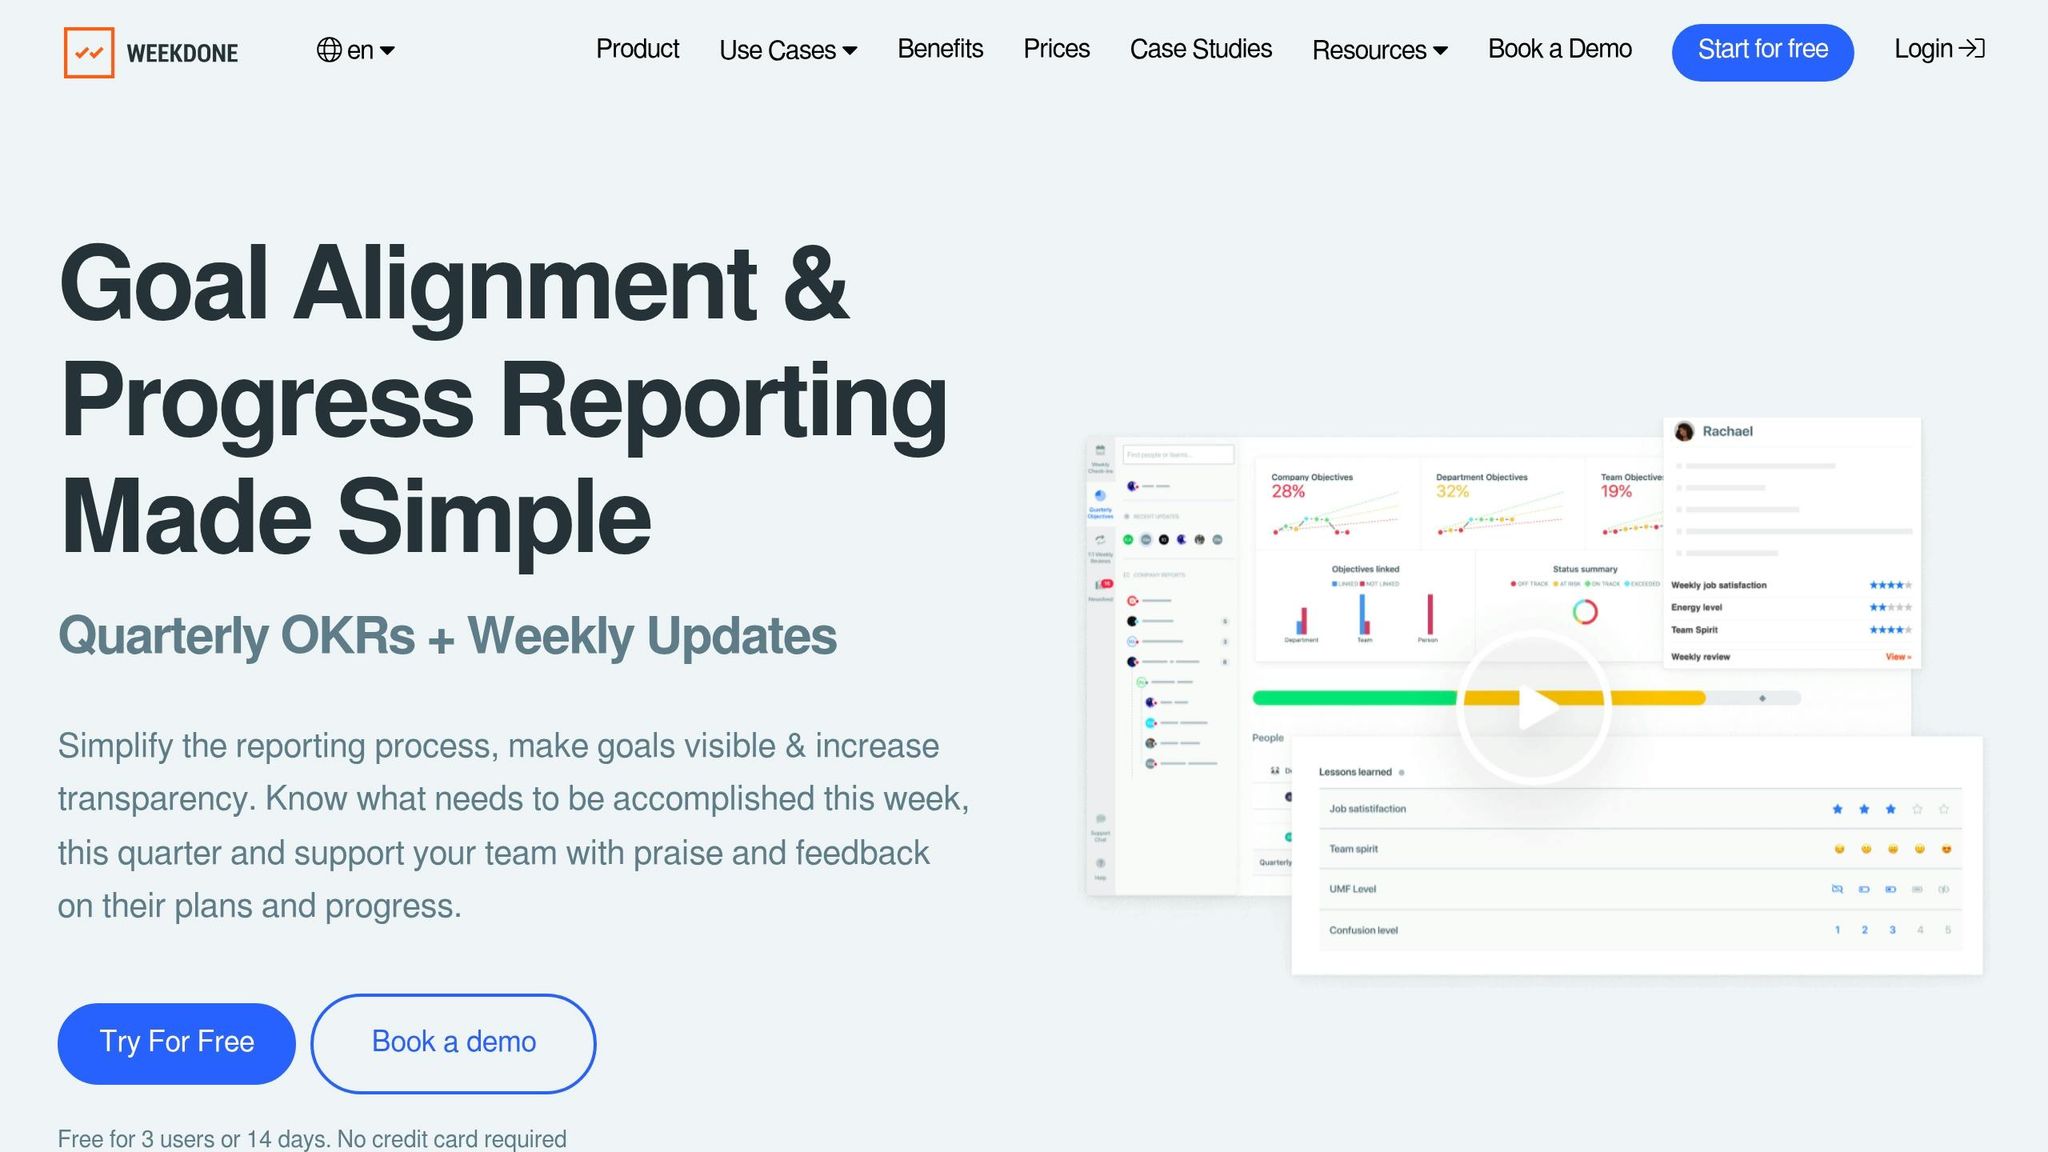Click Team Spirit star rating on Rachael card

click(1890, 630)
